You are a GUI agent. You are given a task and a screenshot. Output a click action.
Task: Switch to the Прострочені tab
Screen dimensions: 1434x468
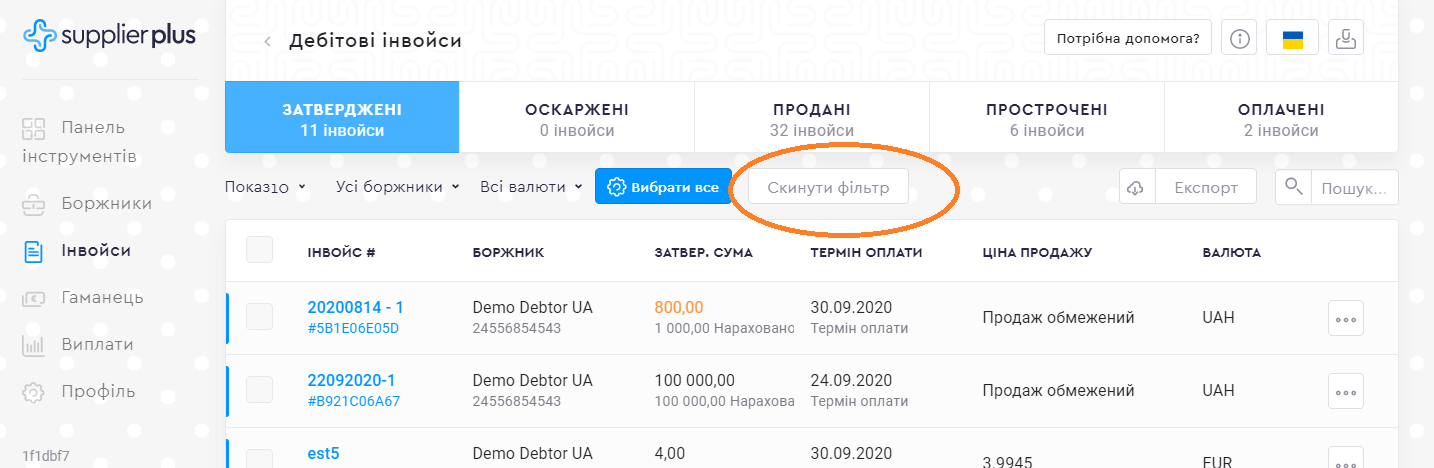[1046, 119]
